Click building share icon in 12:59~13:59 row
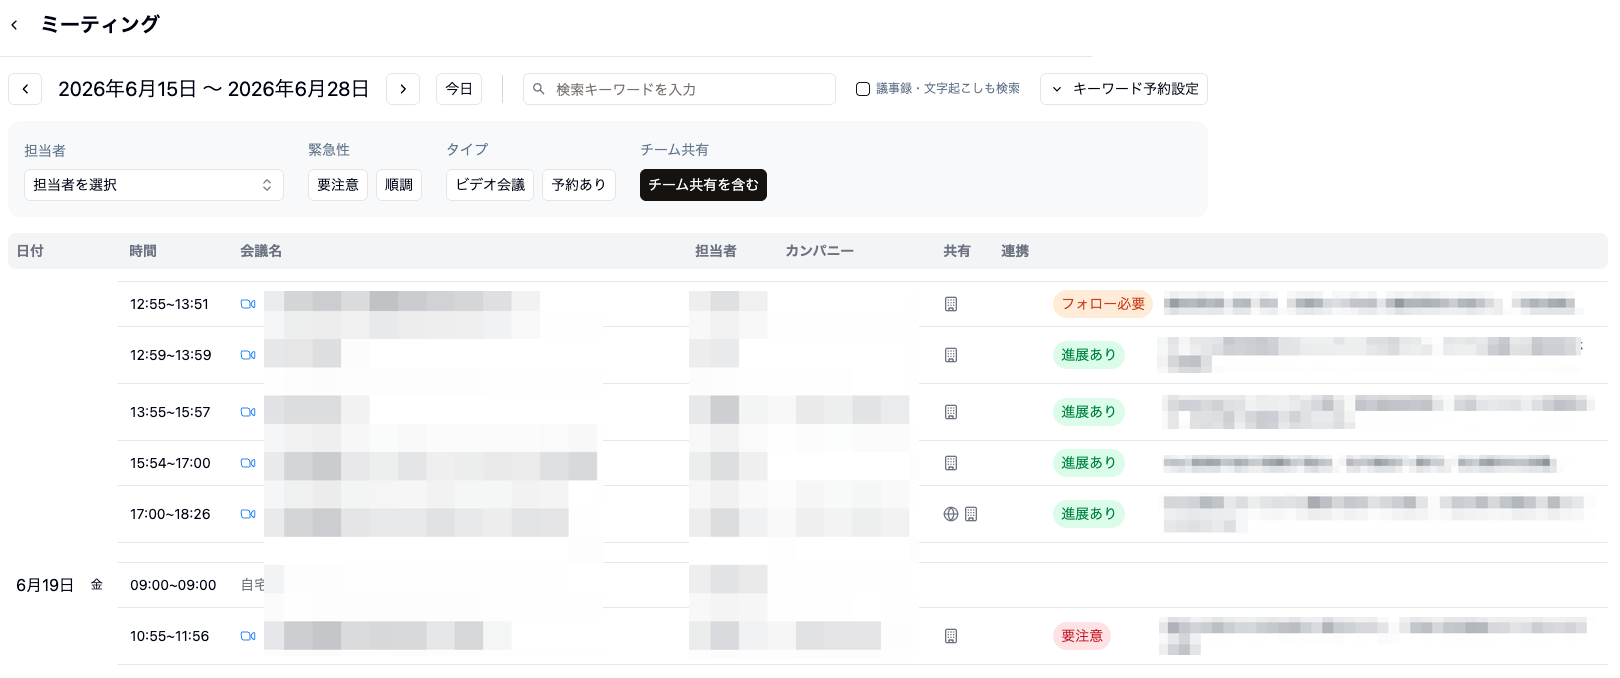 pyautogui.click(x=951, y=355)
